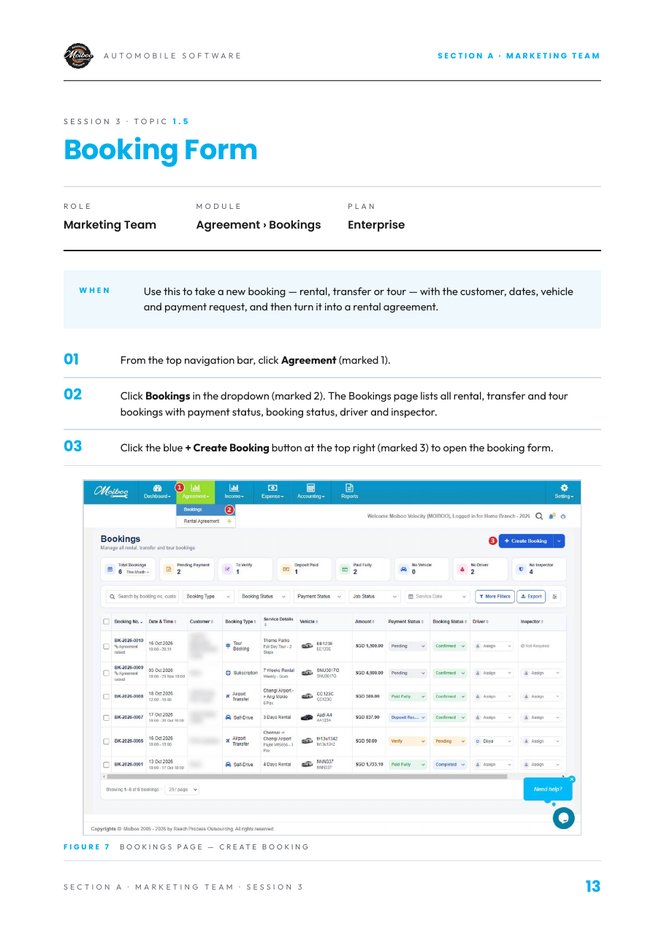Open the column settings icon beside Export
This screenshot has height=940, width=664.
(x=555, y=596)
